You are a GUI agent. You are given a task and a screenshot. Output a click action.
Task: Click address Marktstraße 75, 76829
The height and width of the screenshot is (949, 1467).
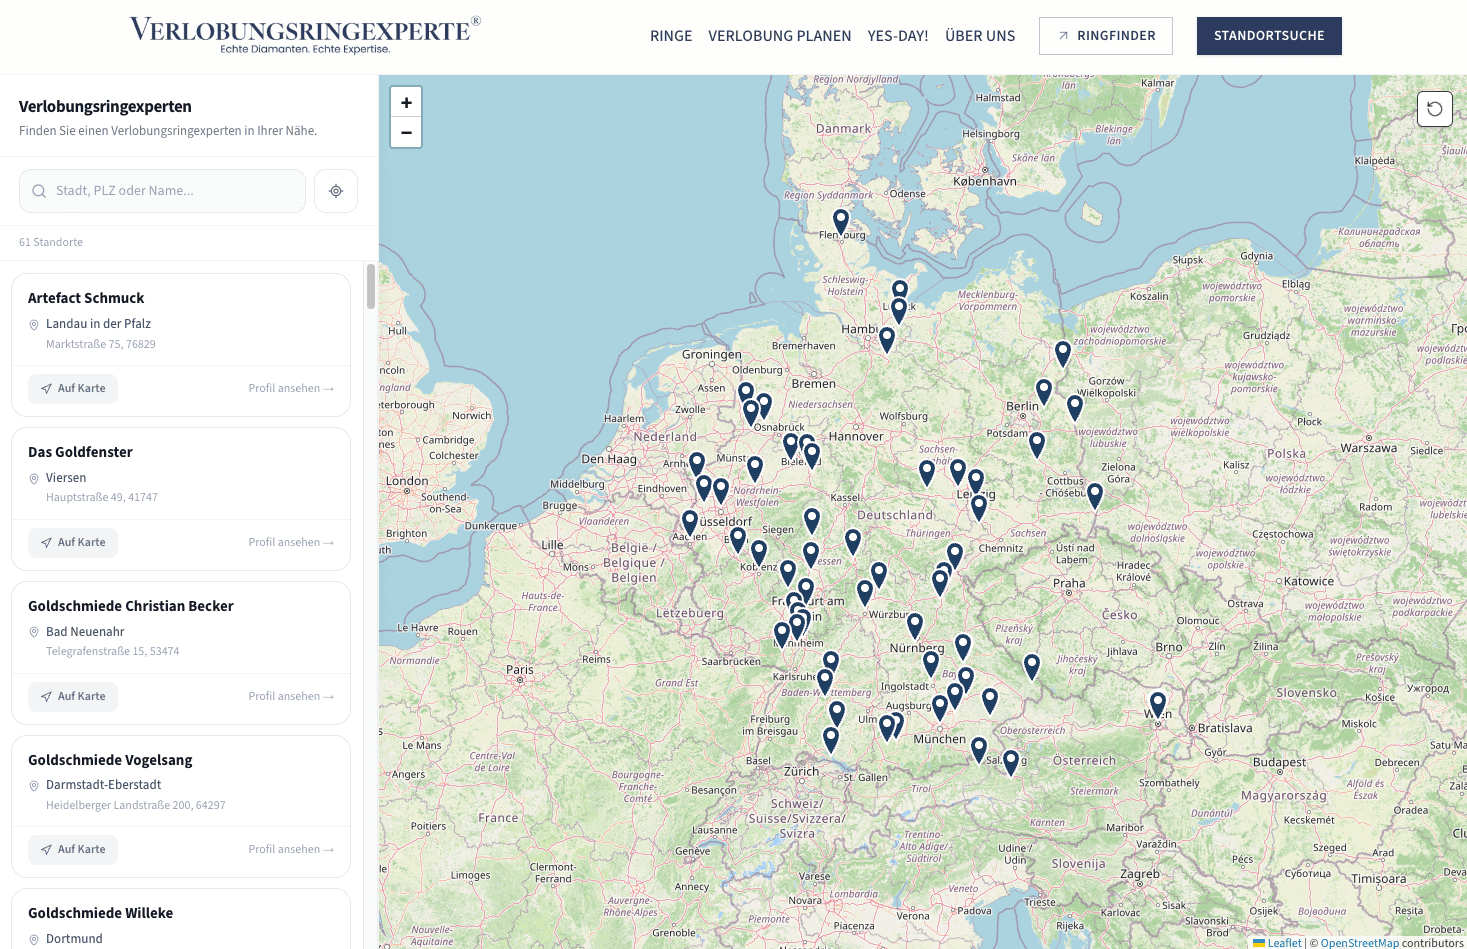click(x=101, y=344)
